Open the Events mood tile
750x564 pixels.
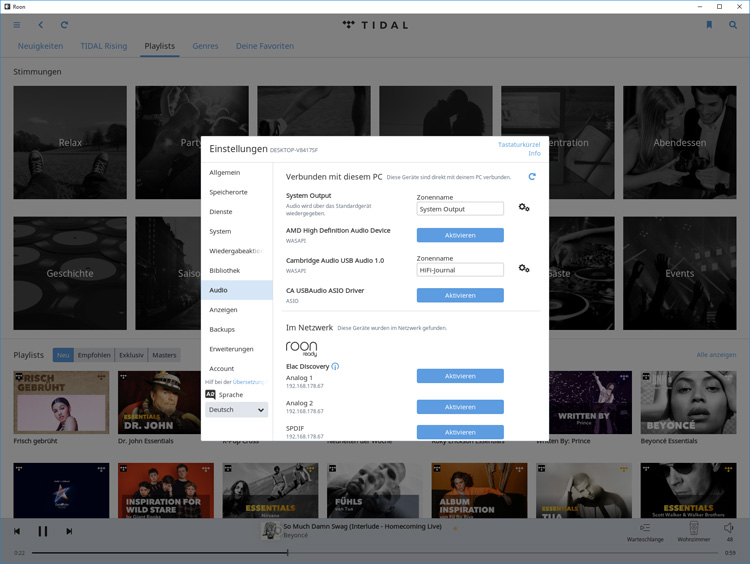coord(680,273)
